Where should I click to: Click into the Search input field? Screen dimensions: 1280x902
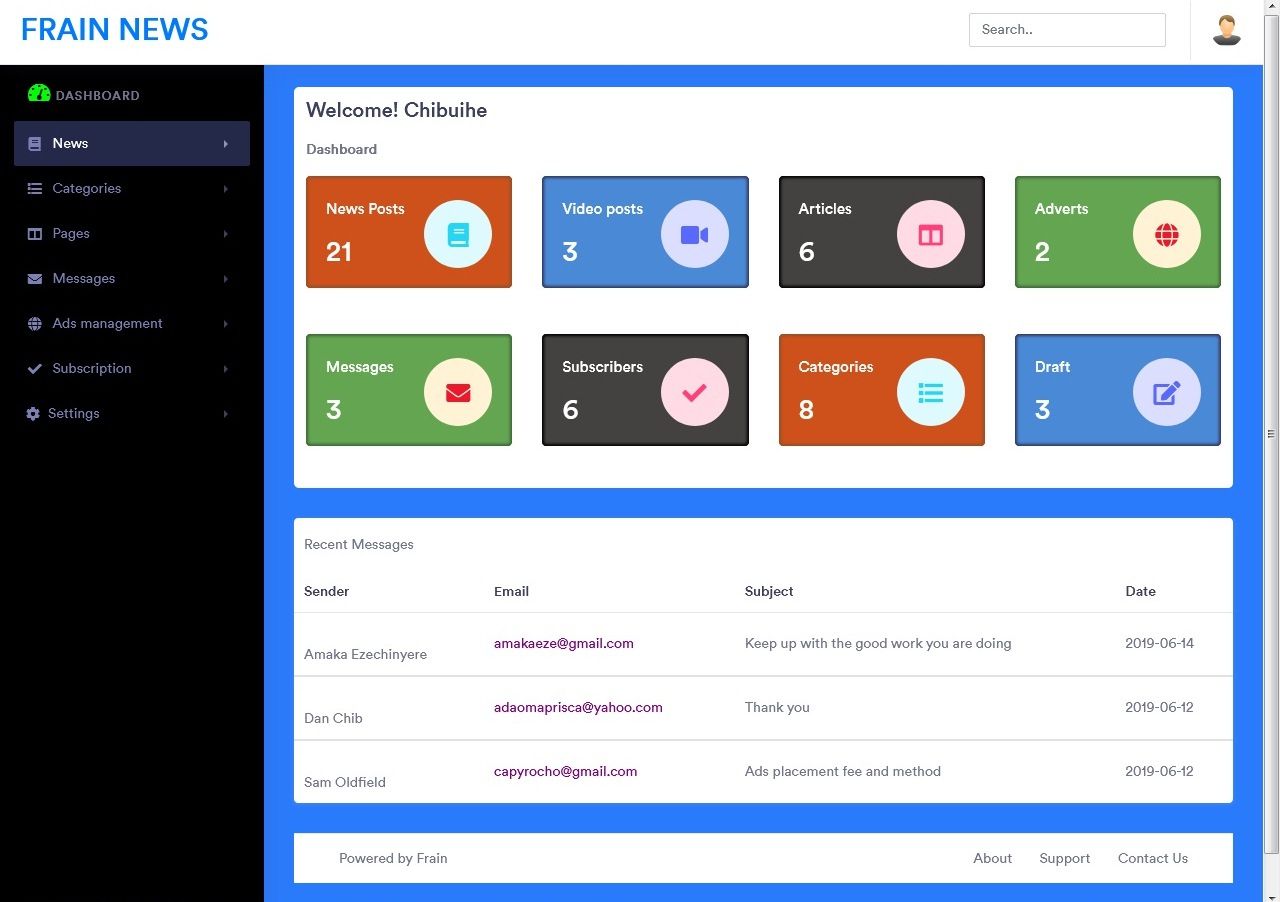pyautogui.click(x=1067, y=30)
